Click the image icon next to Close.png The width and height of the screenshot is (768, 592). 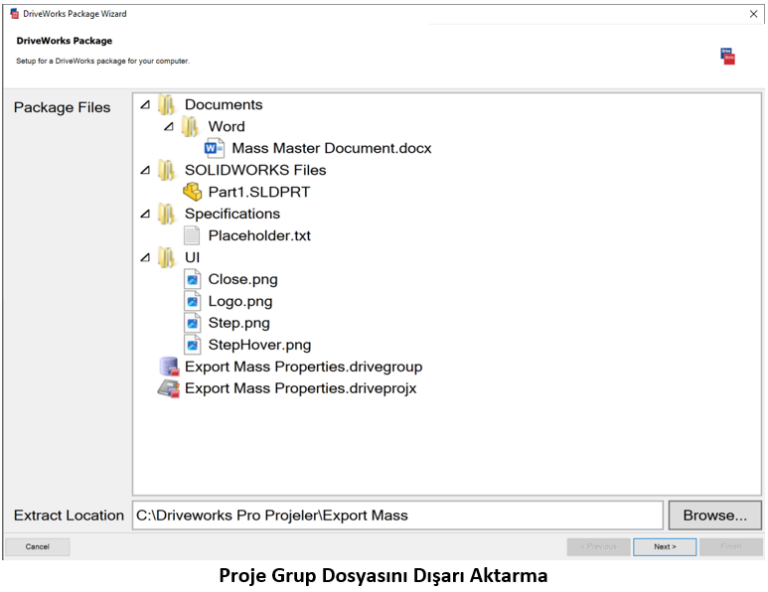tap(192, 280)
